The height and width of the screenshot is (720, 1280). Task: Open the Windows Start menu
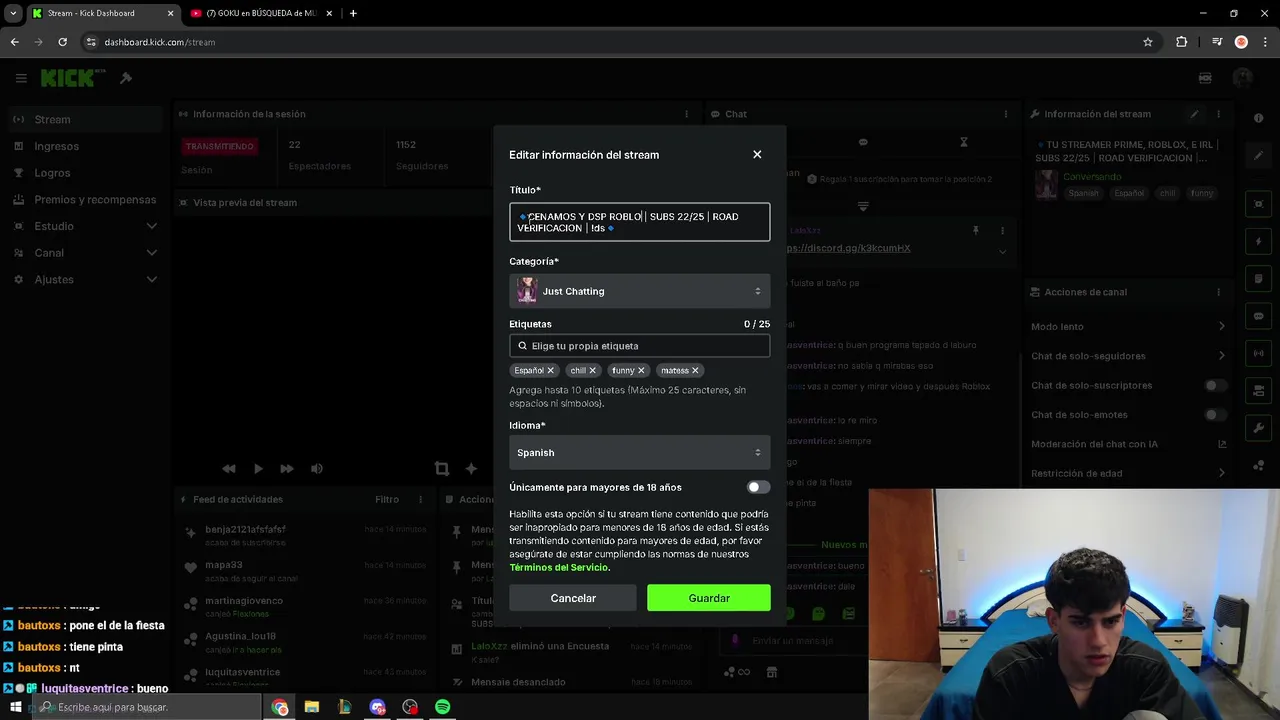(x=15, y=707)
